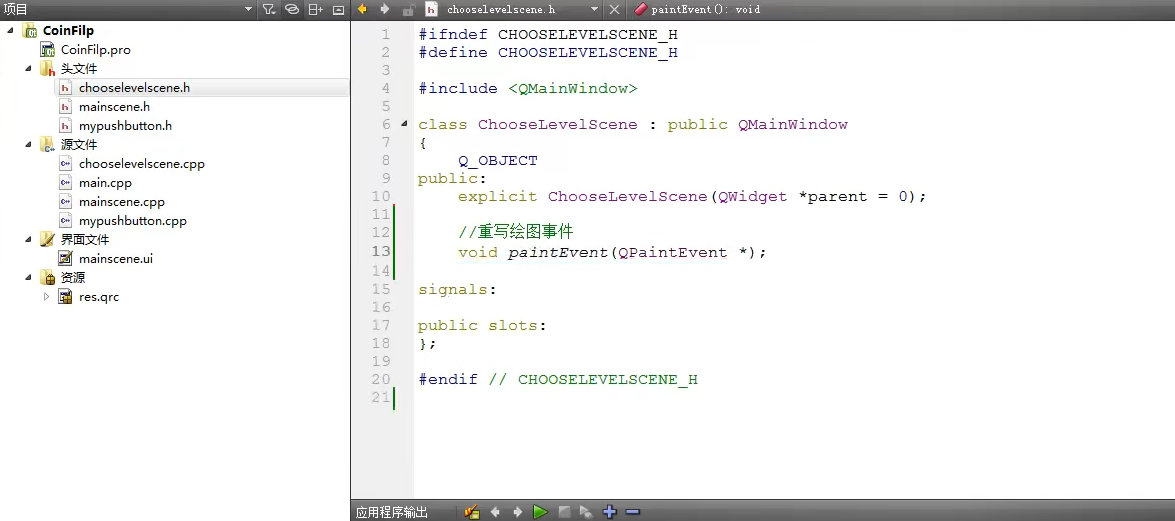Place cursor on ChooseLevelScene class name
This screenshot has height=521, width=1175.
[x=558, y=124]
